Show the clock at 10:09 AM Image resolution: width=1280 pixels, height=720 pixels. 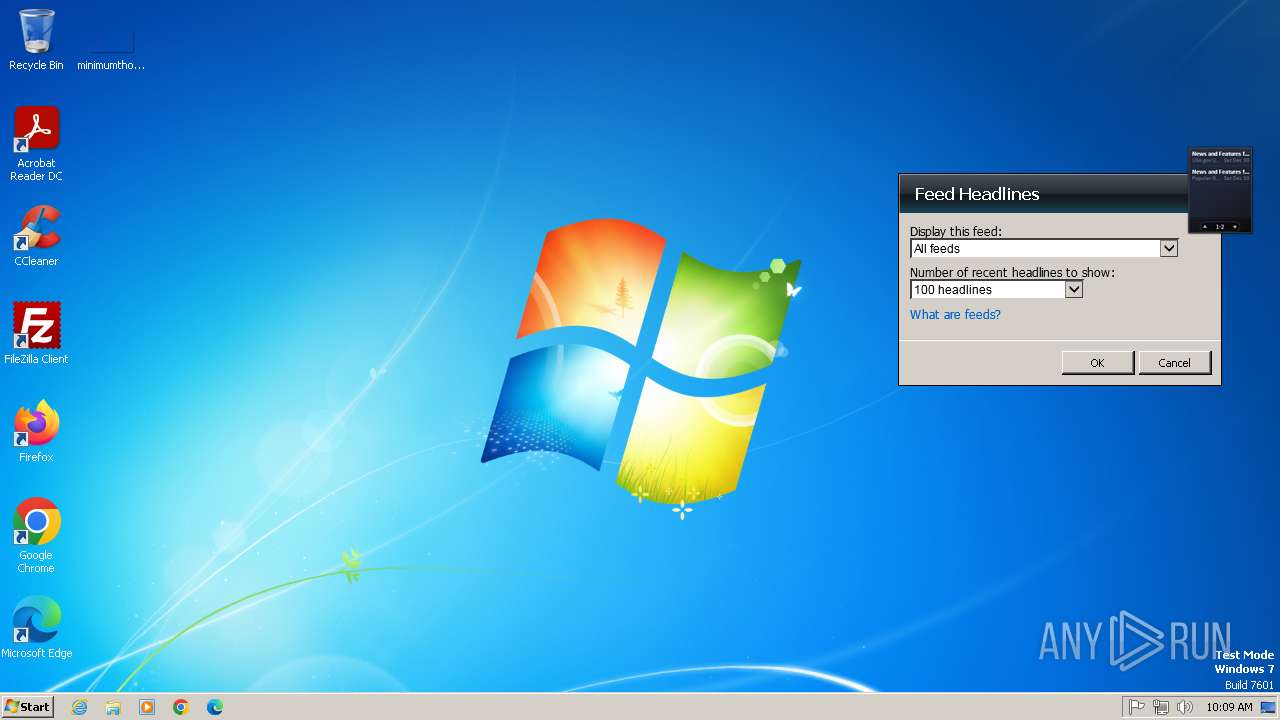click(1229, 707)
